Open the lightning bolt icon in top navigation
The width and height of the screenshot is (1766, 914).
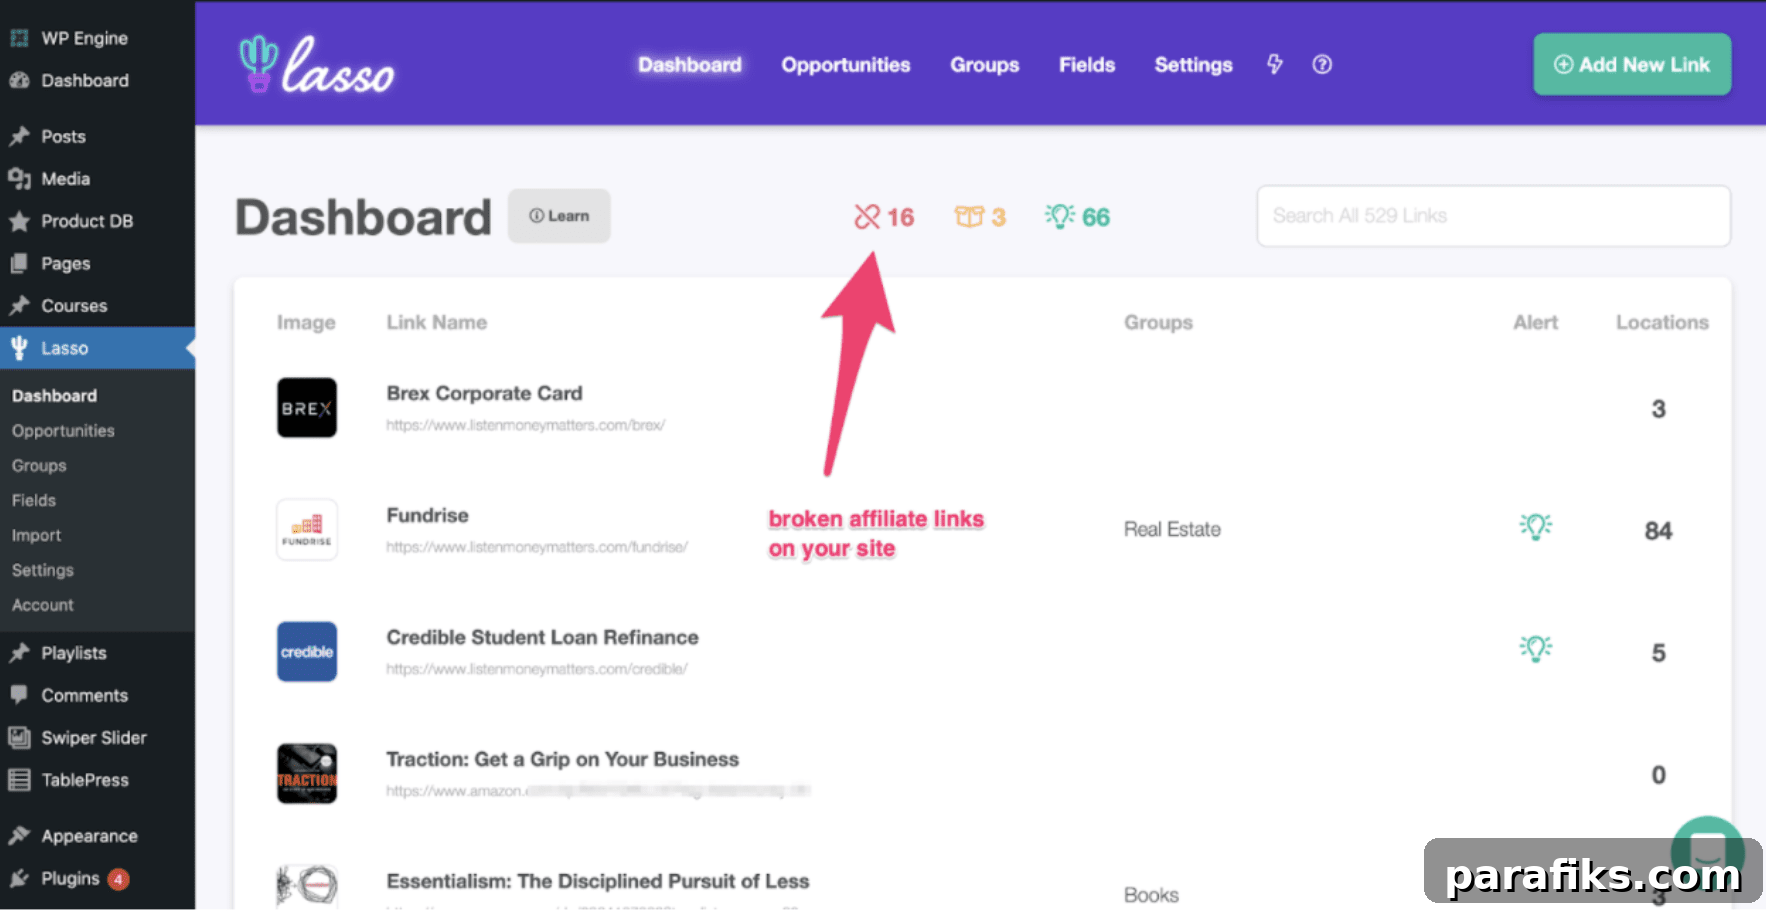pyautogui.click(x=1274, y=64)
